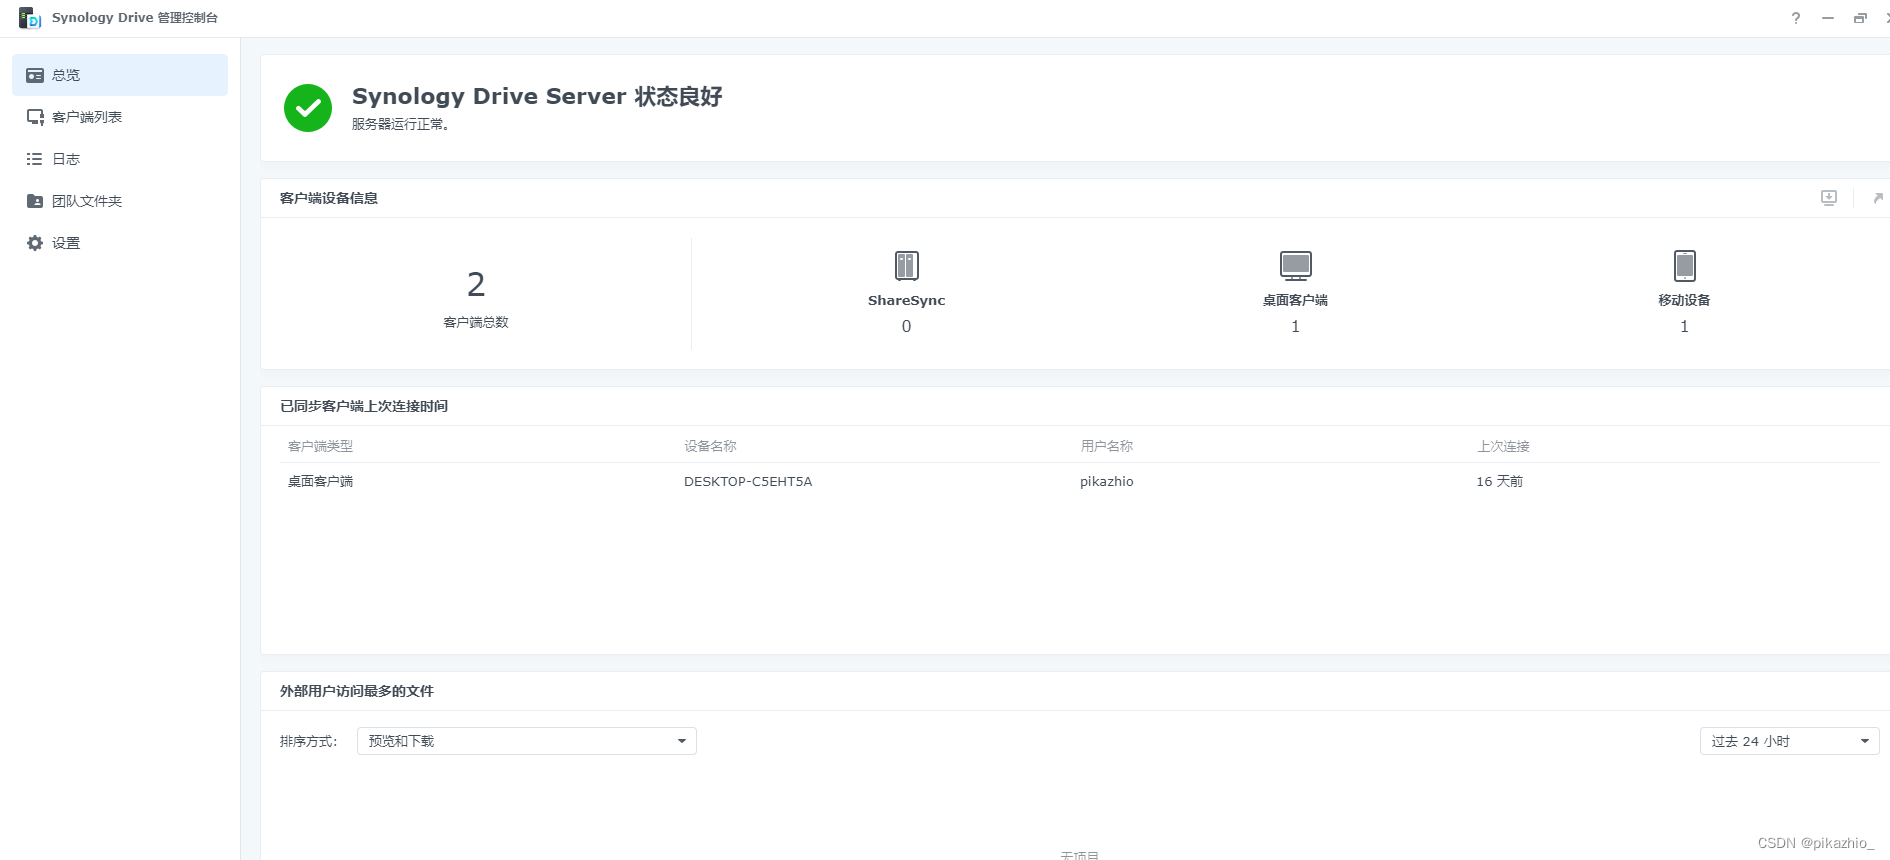Click the 桌面客户端 cell in the table row

click(320, 481)
